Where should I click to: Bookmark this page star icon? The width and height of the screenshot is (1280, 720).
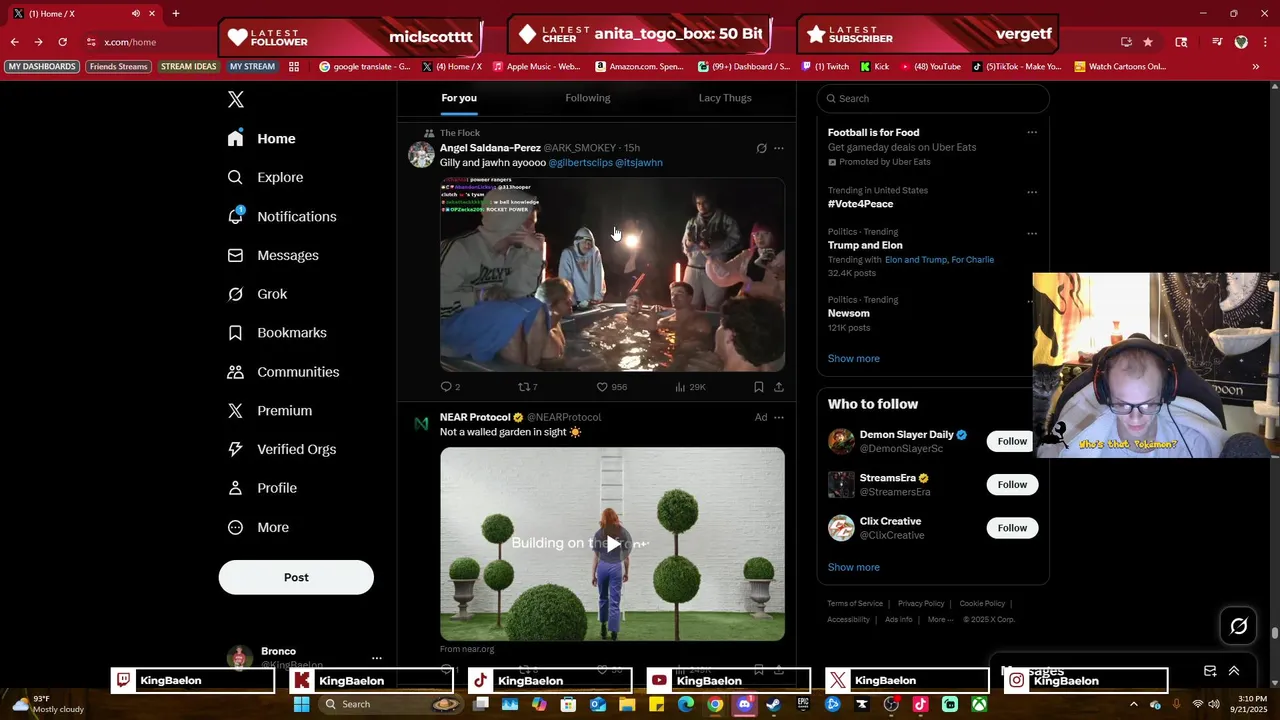coord(1148,42)
